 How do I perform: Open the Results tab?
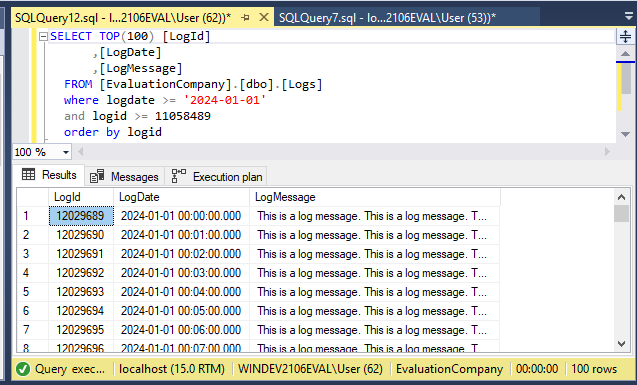pos(49,175)
